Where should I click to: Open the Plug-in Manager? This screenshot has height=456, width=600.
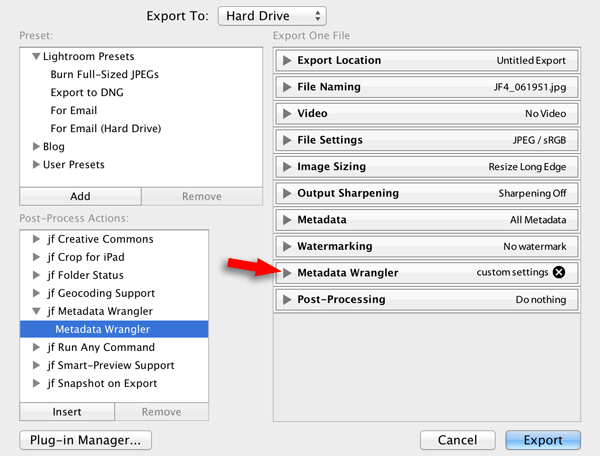pyautogui.click(x=85, y=440)
